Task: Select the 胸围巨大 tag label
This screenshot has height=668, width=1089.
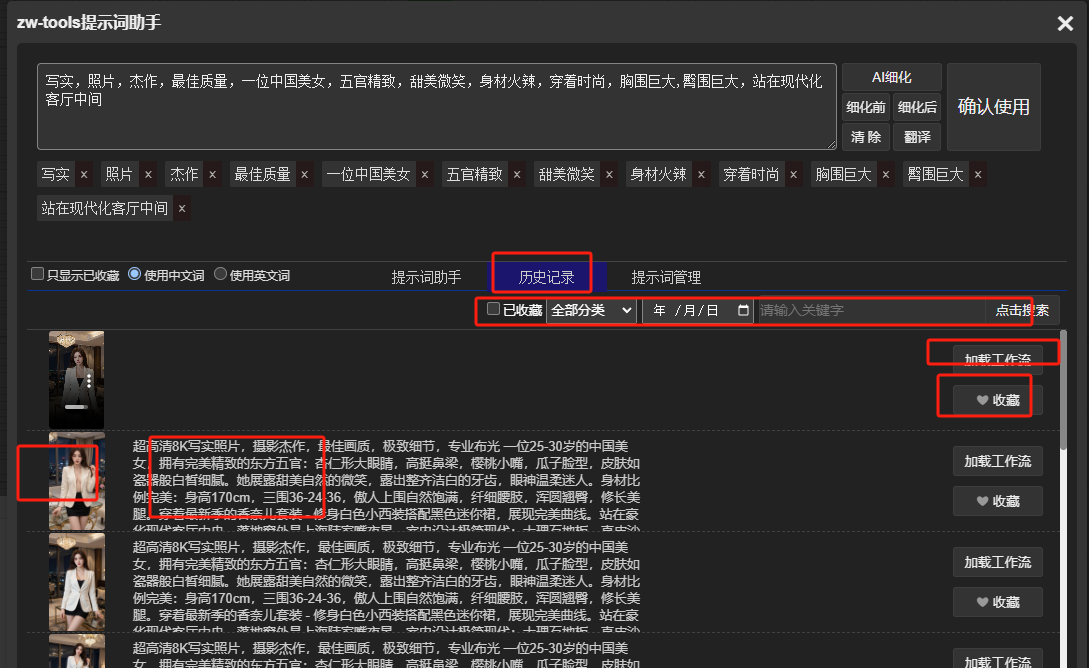Action: [843, 174]
